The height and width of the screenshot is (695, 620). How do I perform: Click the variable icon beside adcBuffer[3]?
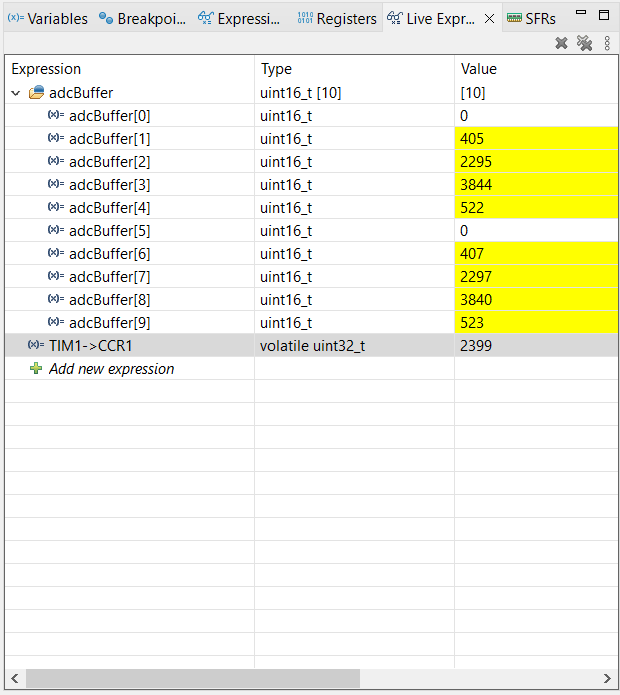pyautogui.click(x=56, y=184)
